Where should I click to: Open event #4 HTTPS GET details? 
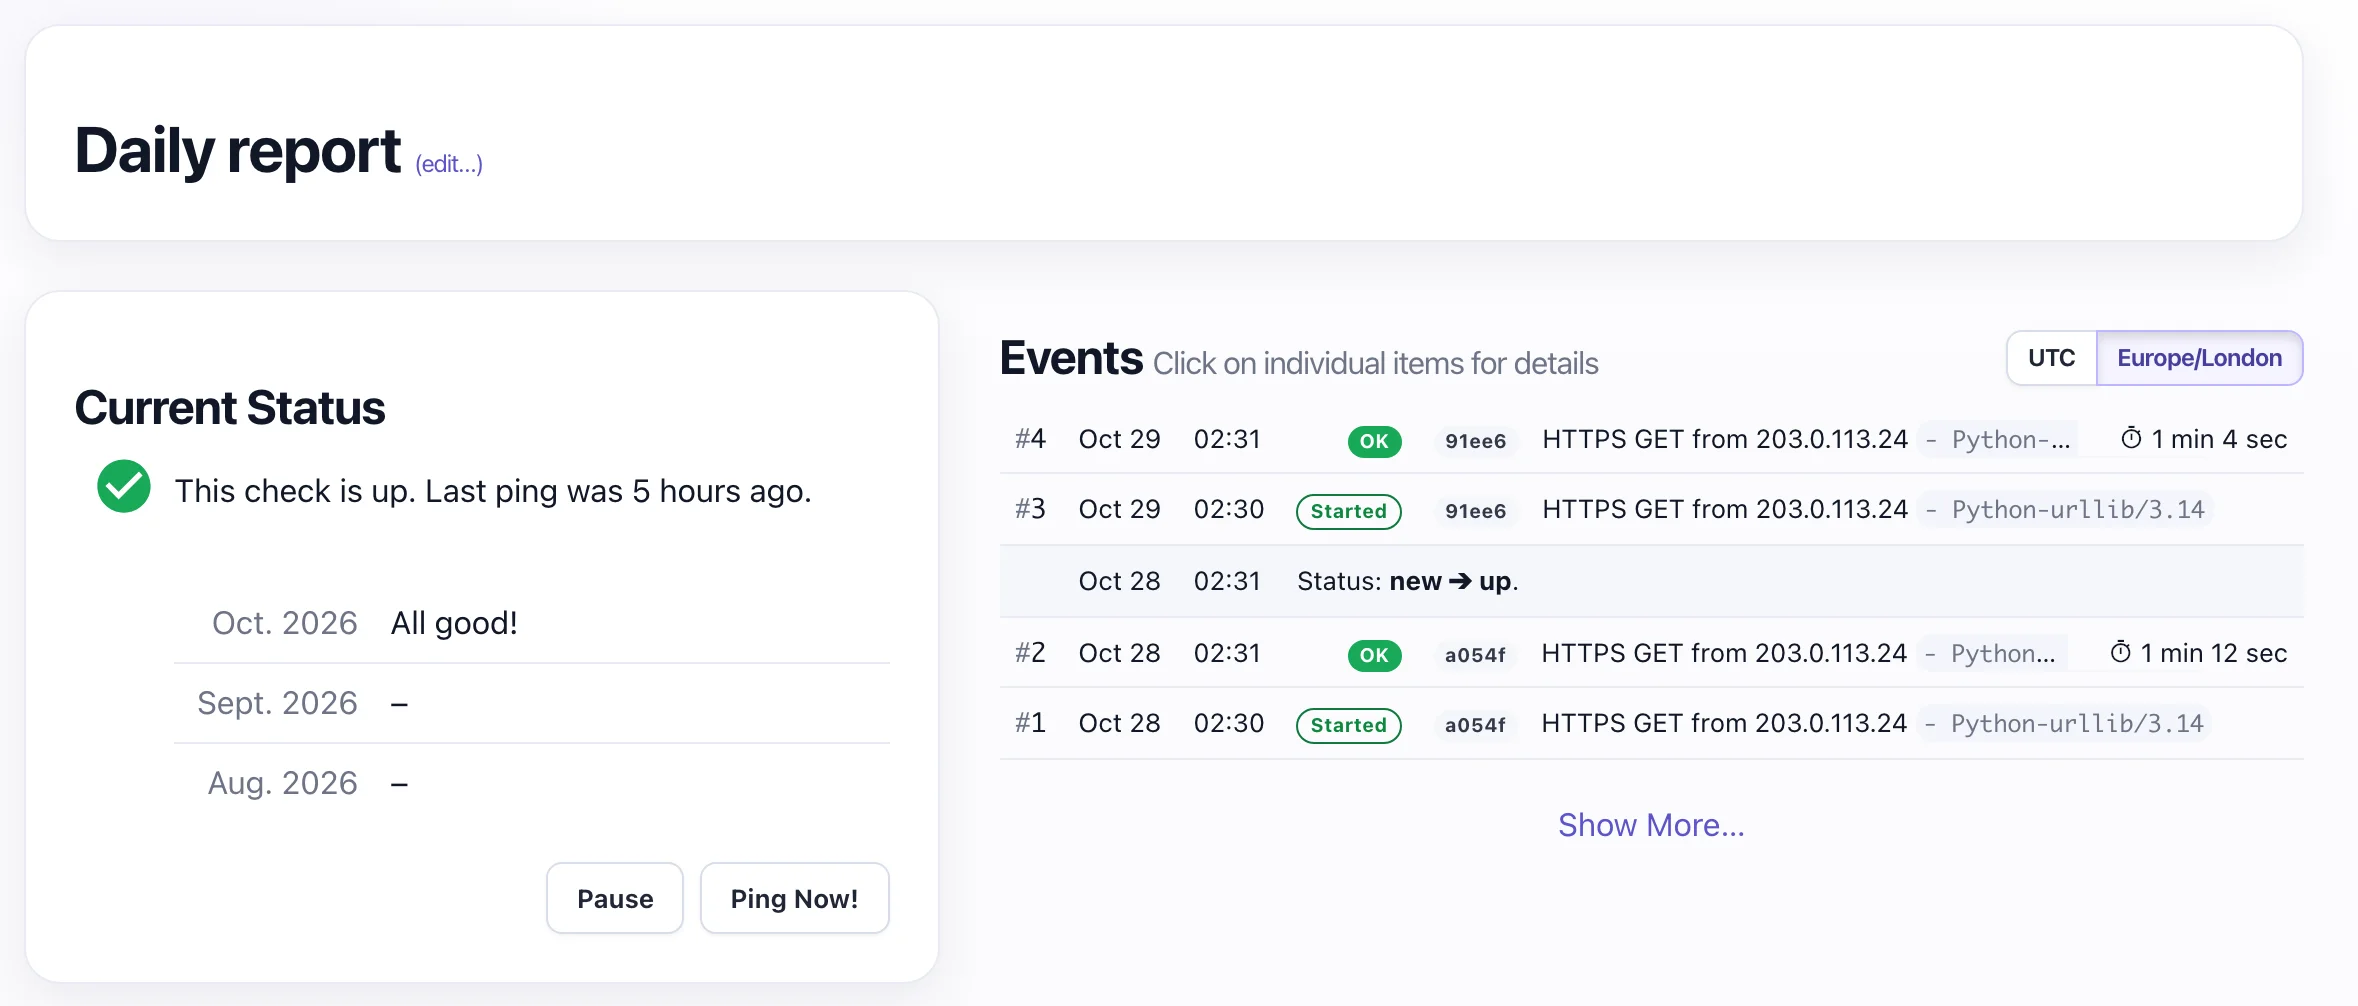tap(1725, 439)
